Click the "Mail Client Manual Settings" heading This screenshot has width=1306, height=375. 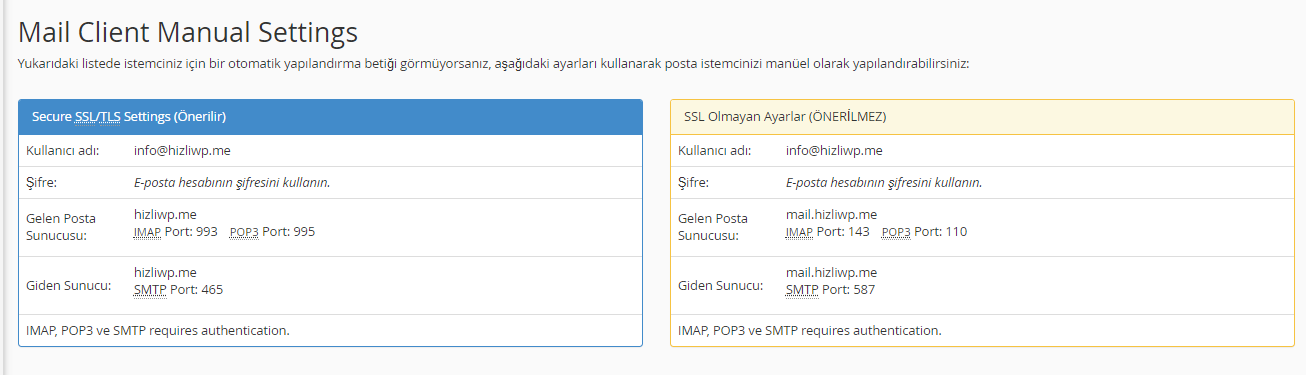(188, 32)
